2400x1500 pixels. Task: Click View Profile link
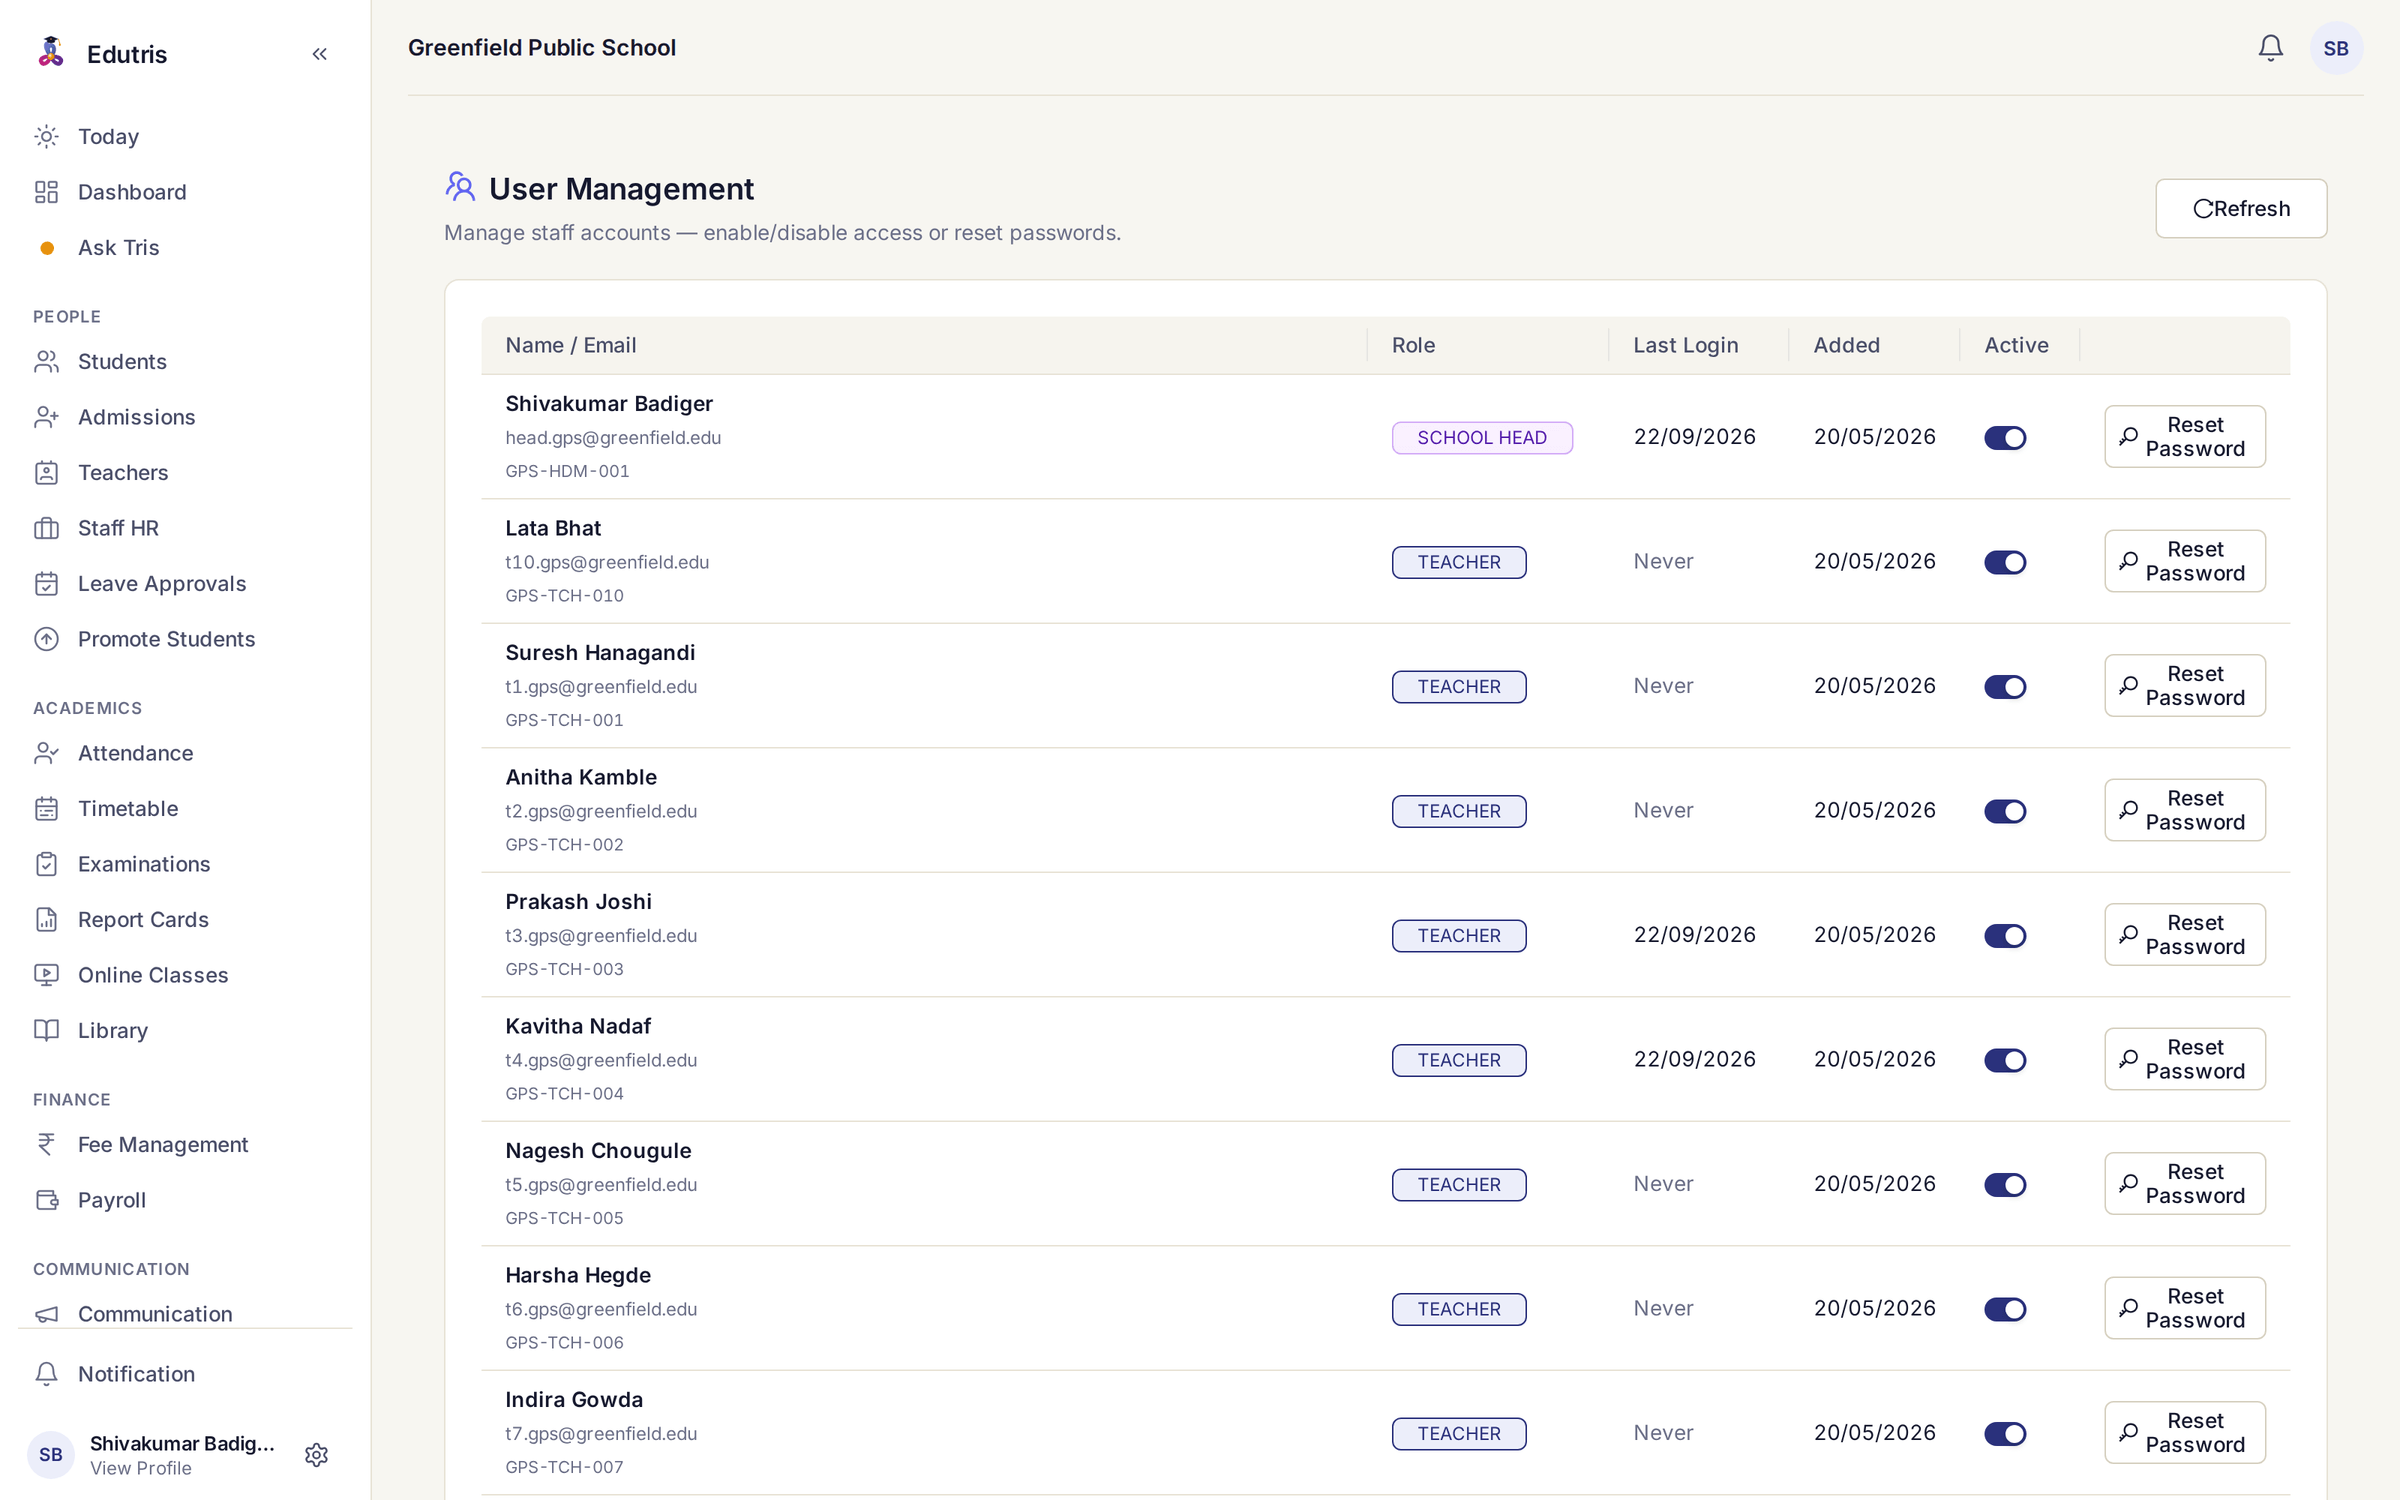click(x=141, y=1468)
